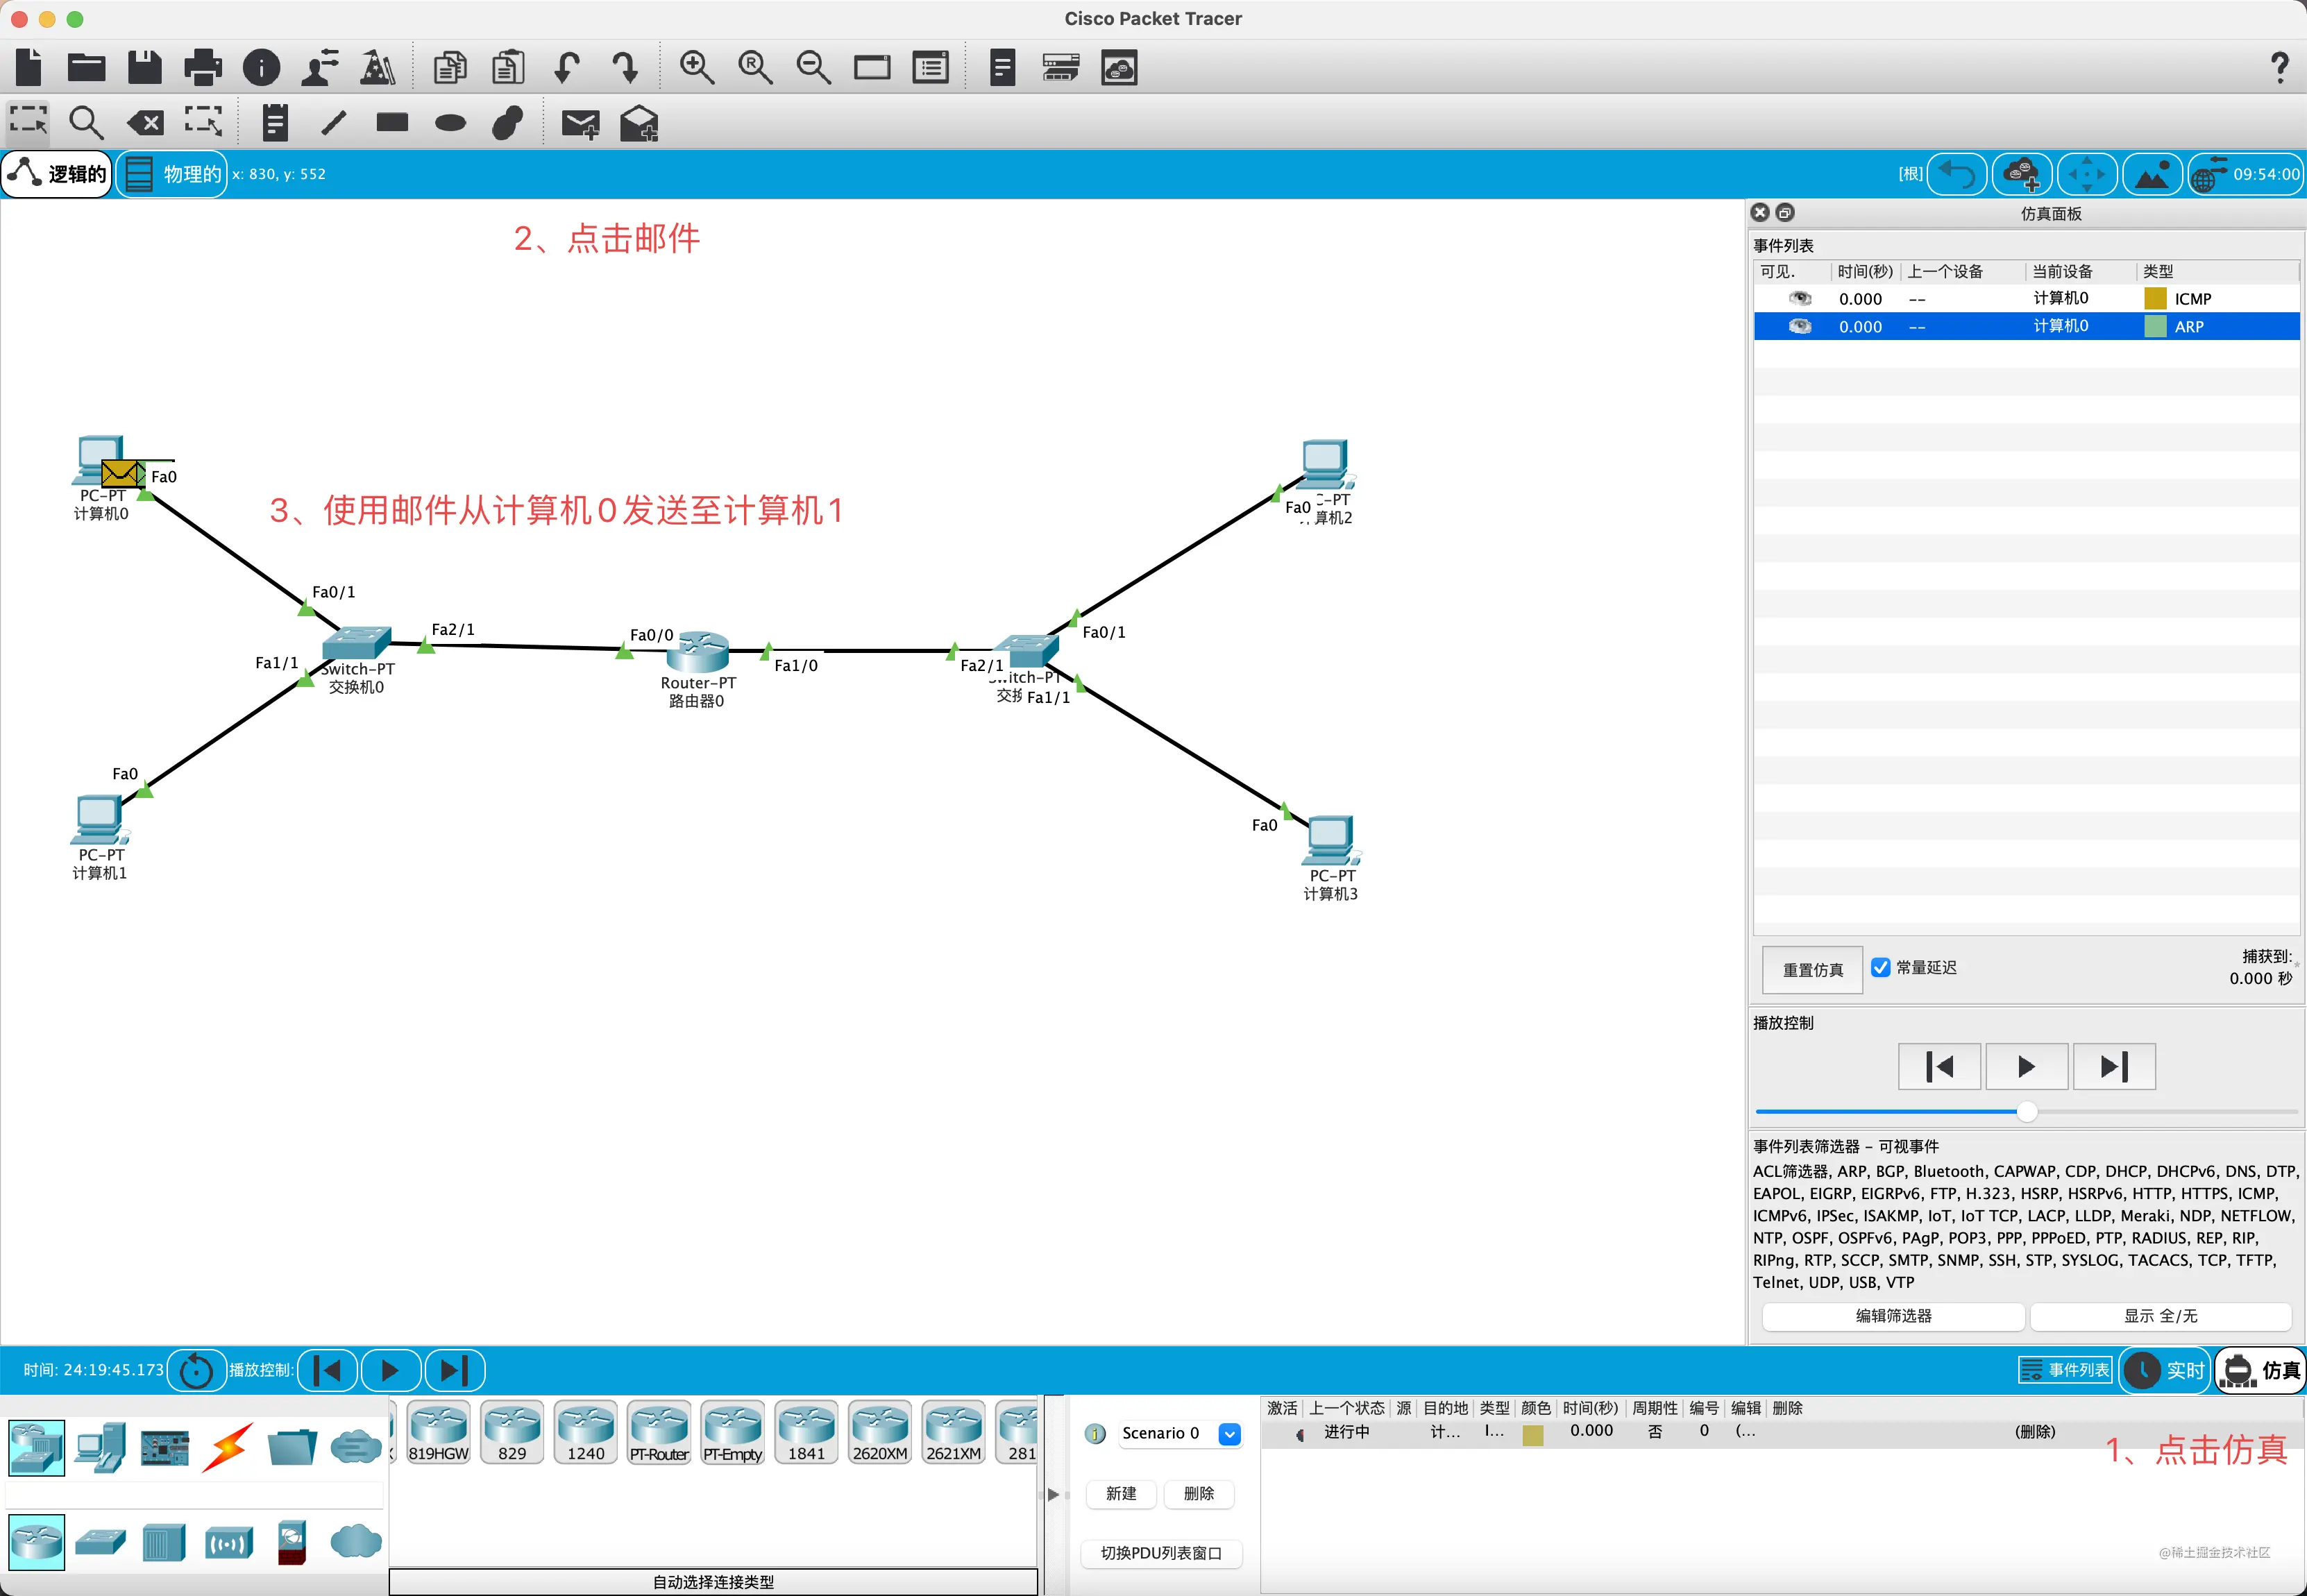Redo the last action
The width and height of the screenshot is (2307, 1596).
point(625,67)
